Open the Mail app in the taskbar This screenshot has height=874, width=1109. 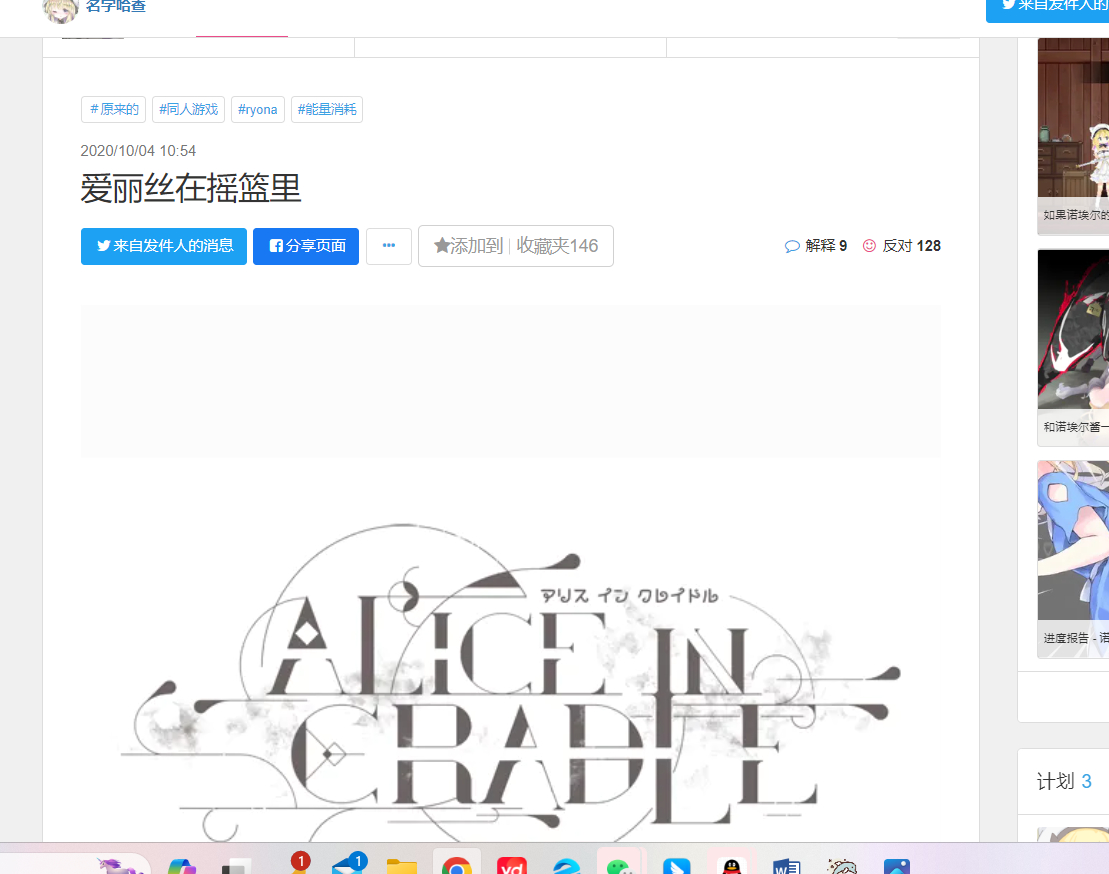click(348, 866)
